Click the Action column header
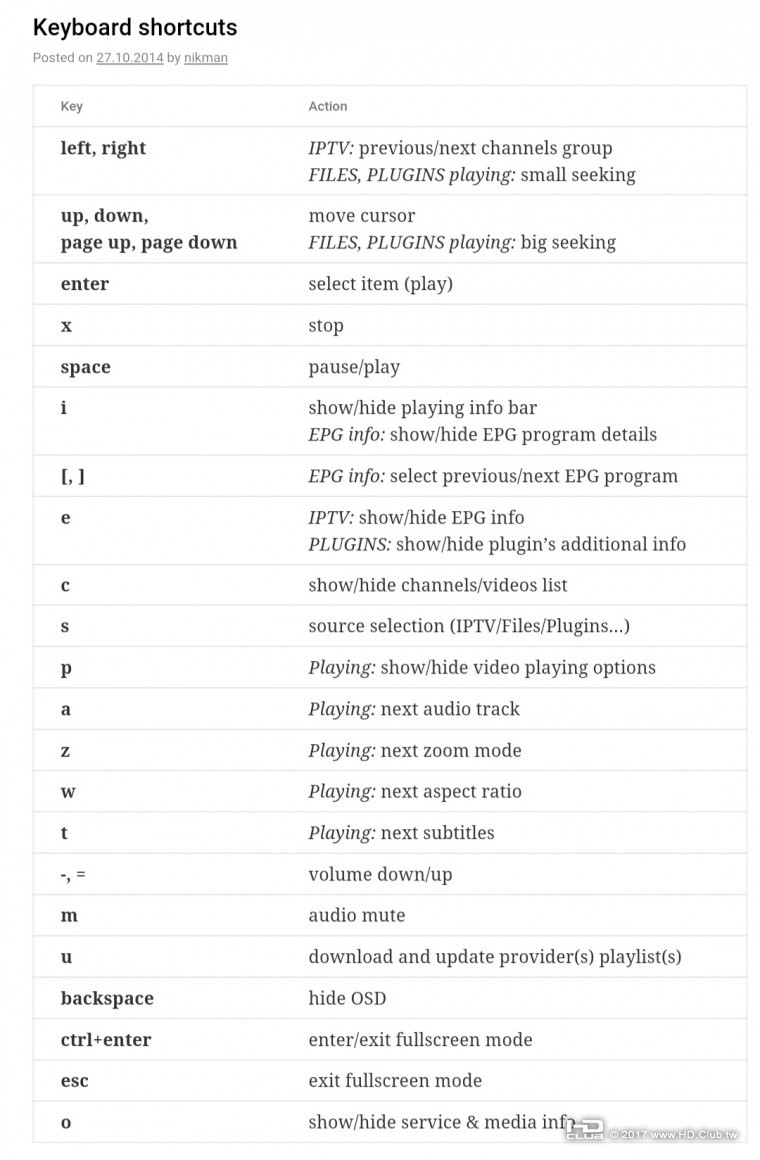760x1160 pixels. point(328,106)
